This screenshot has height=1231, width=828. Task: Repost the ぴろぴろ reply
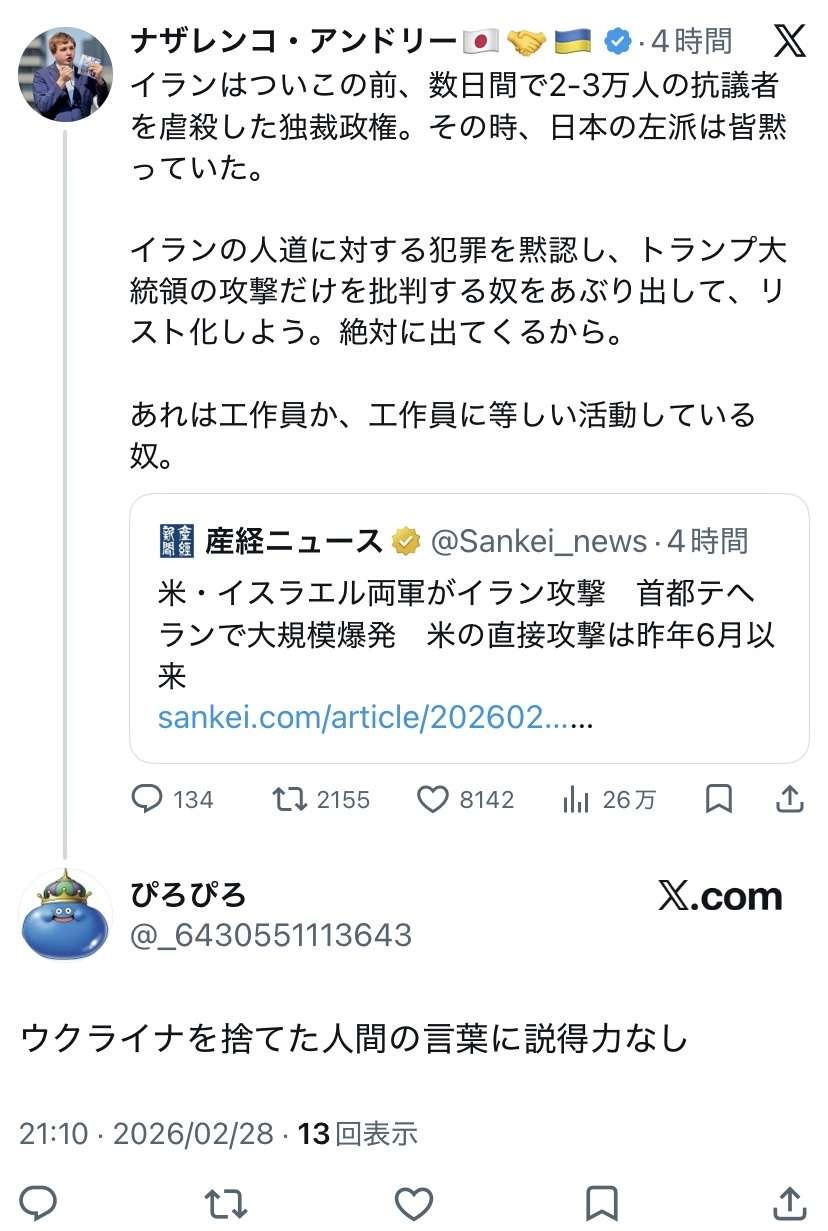225,1201
